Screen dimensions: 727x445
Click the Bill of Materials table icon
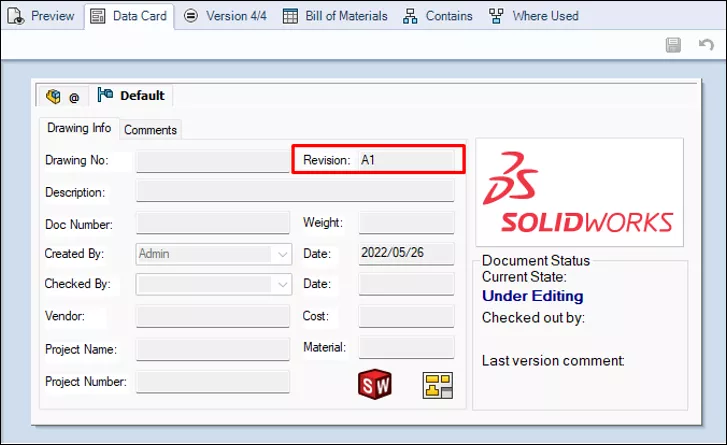290,16
